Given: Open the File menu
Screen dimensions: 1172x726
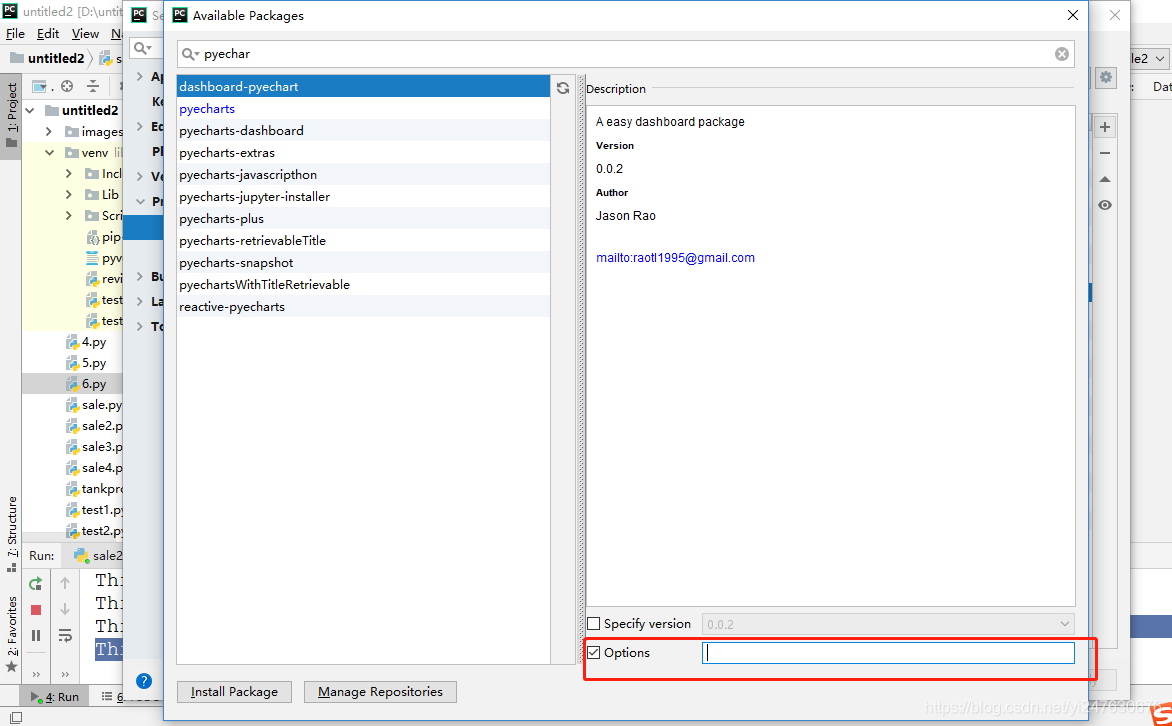Looking at the screenshot, I should pyautogui.click(x=15, y=34).
